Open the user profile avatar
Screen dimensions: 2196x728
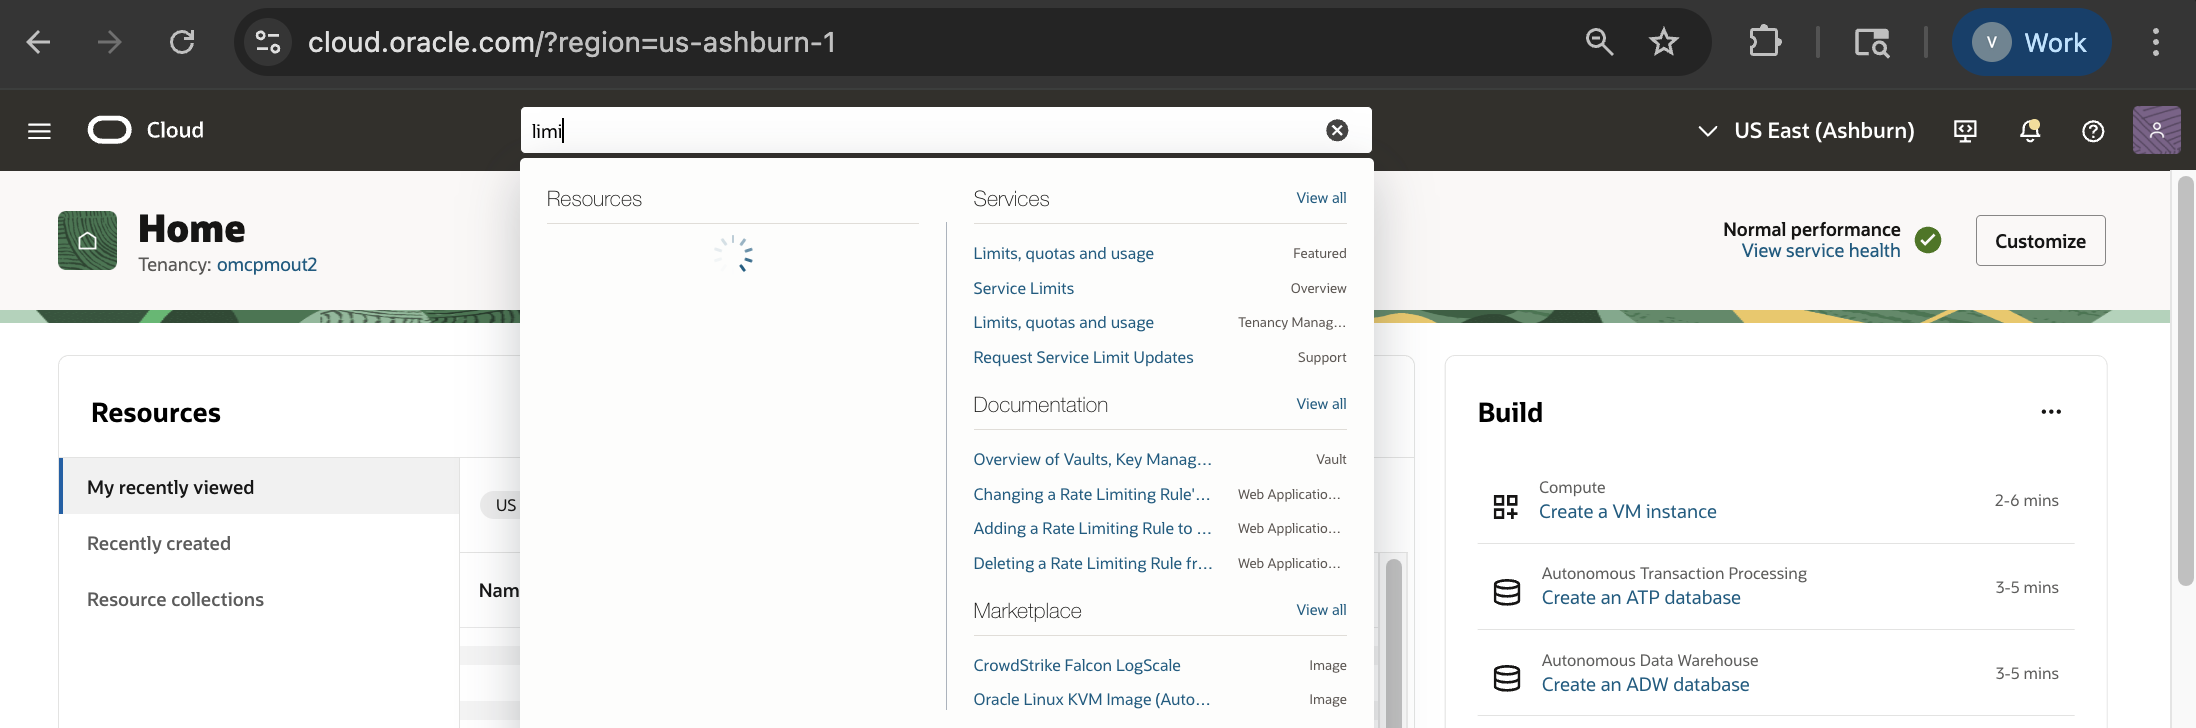[x=2156, y=131]
